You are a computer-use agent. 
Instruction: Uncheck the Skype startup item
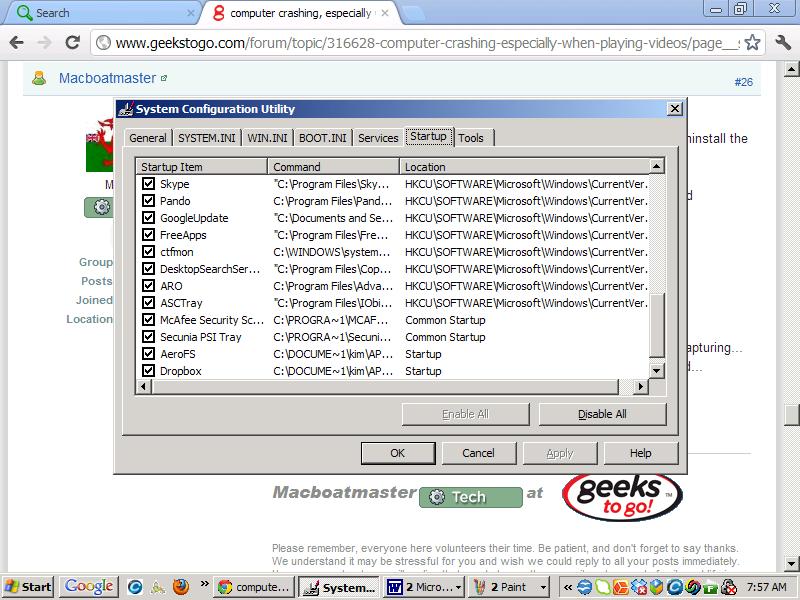[148, 184]
